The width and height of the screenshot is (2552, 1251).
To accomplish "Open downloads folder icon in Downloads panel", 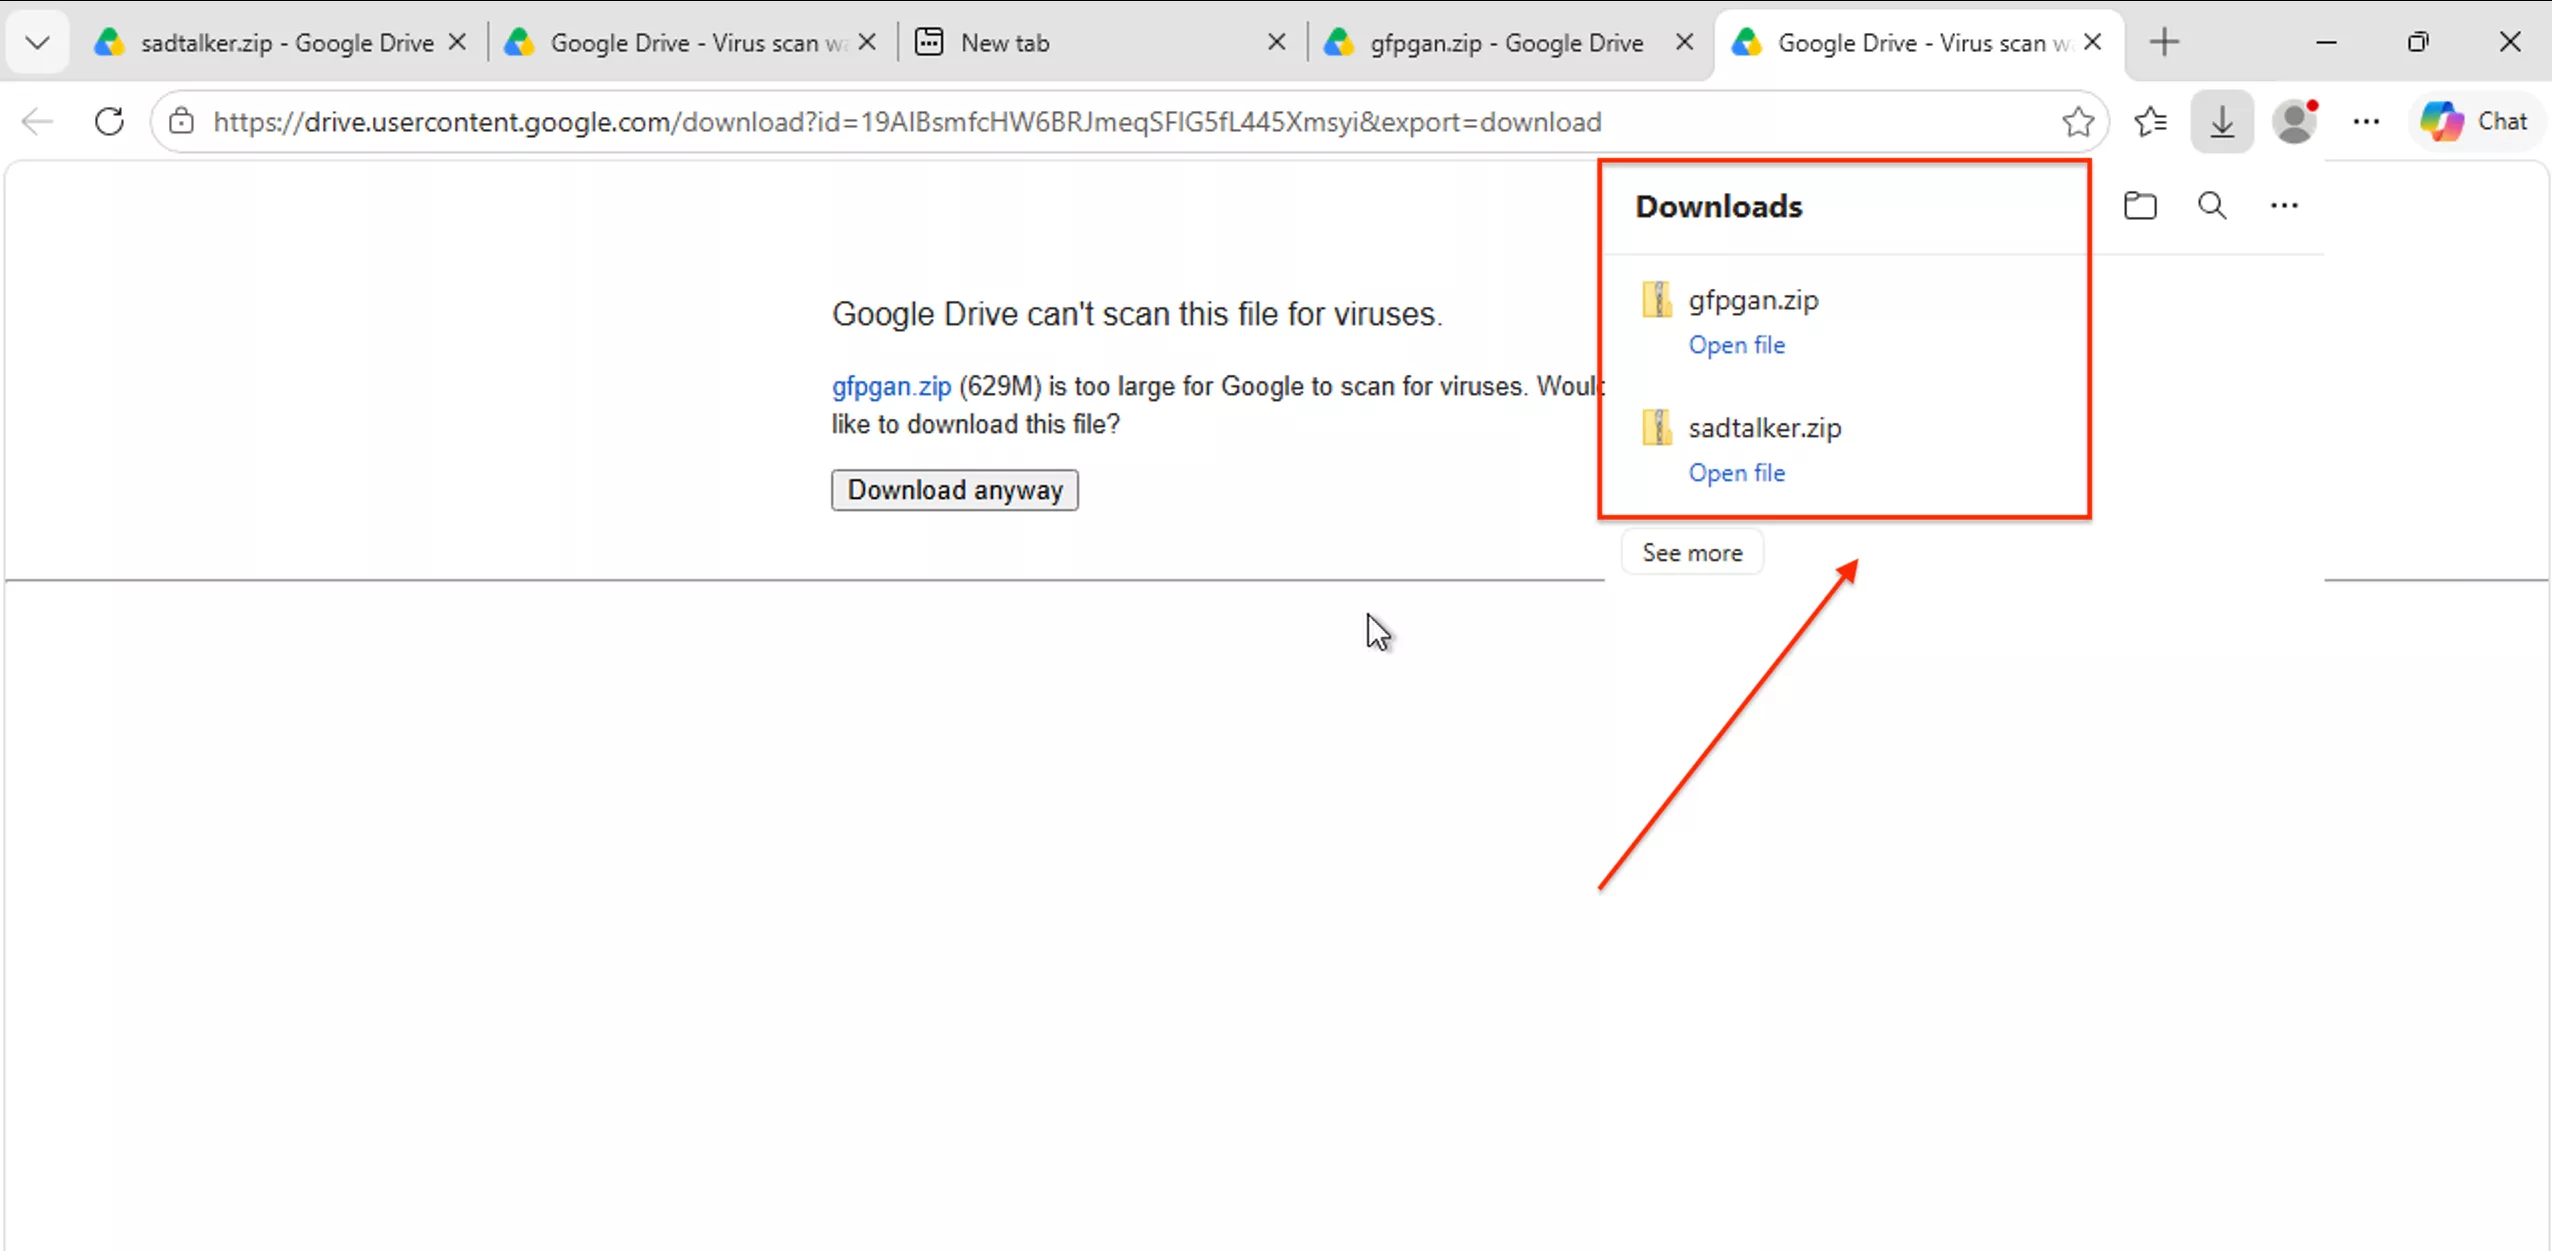I will [x=2140, y=206].
